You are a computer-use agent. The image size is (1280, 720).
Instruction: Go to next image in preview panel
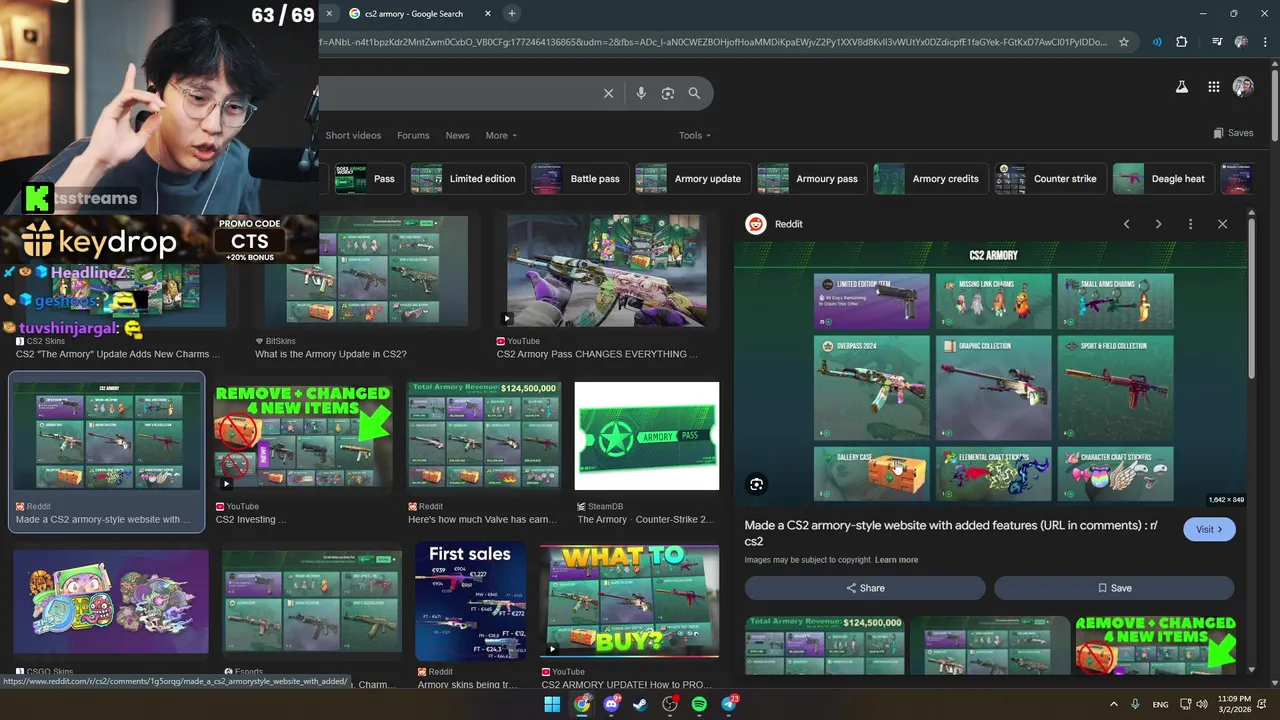coord(1158,224)
